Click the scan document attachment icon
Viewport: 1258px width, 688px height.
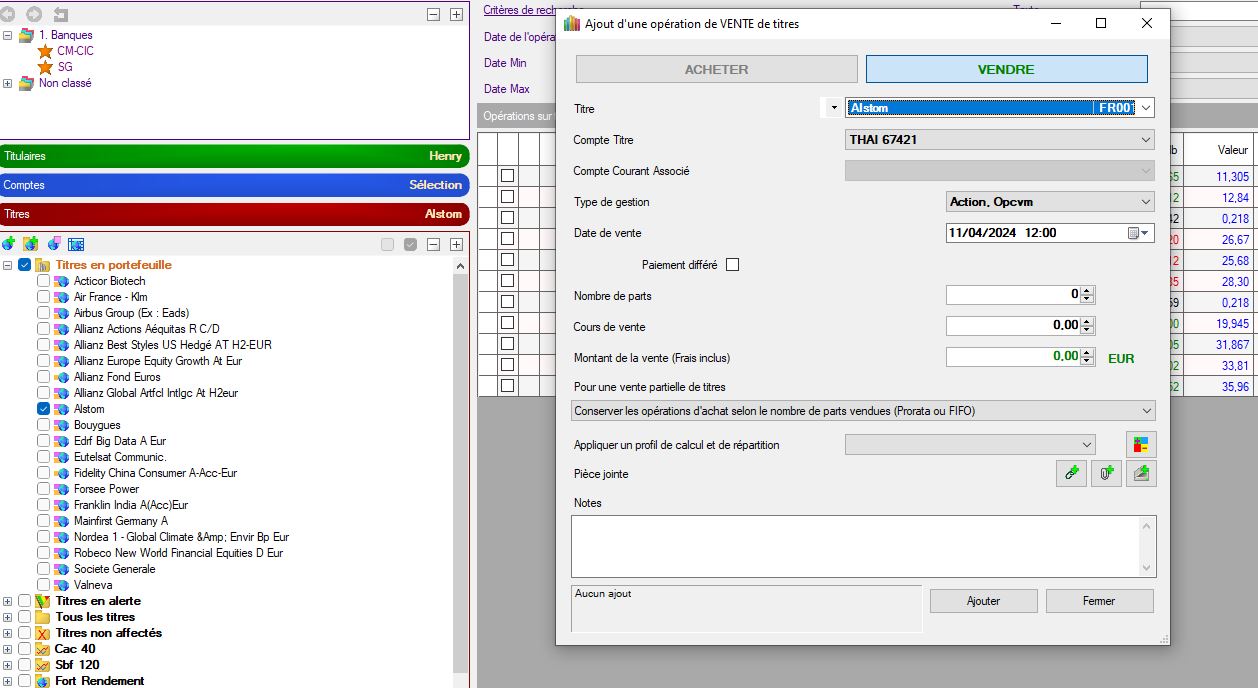point(1141,474)
